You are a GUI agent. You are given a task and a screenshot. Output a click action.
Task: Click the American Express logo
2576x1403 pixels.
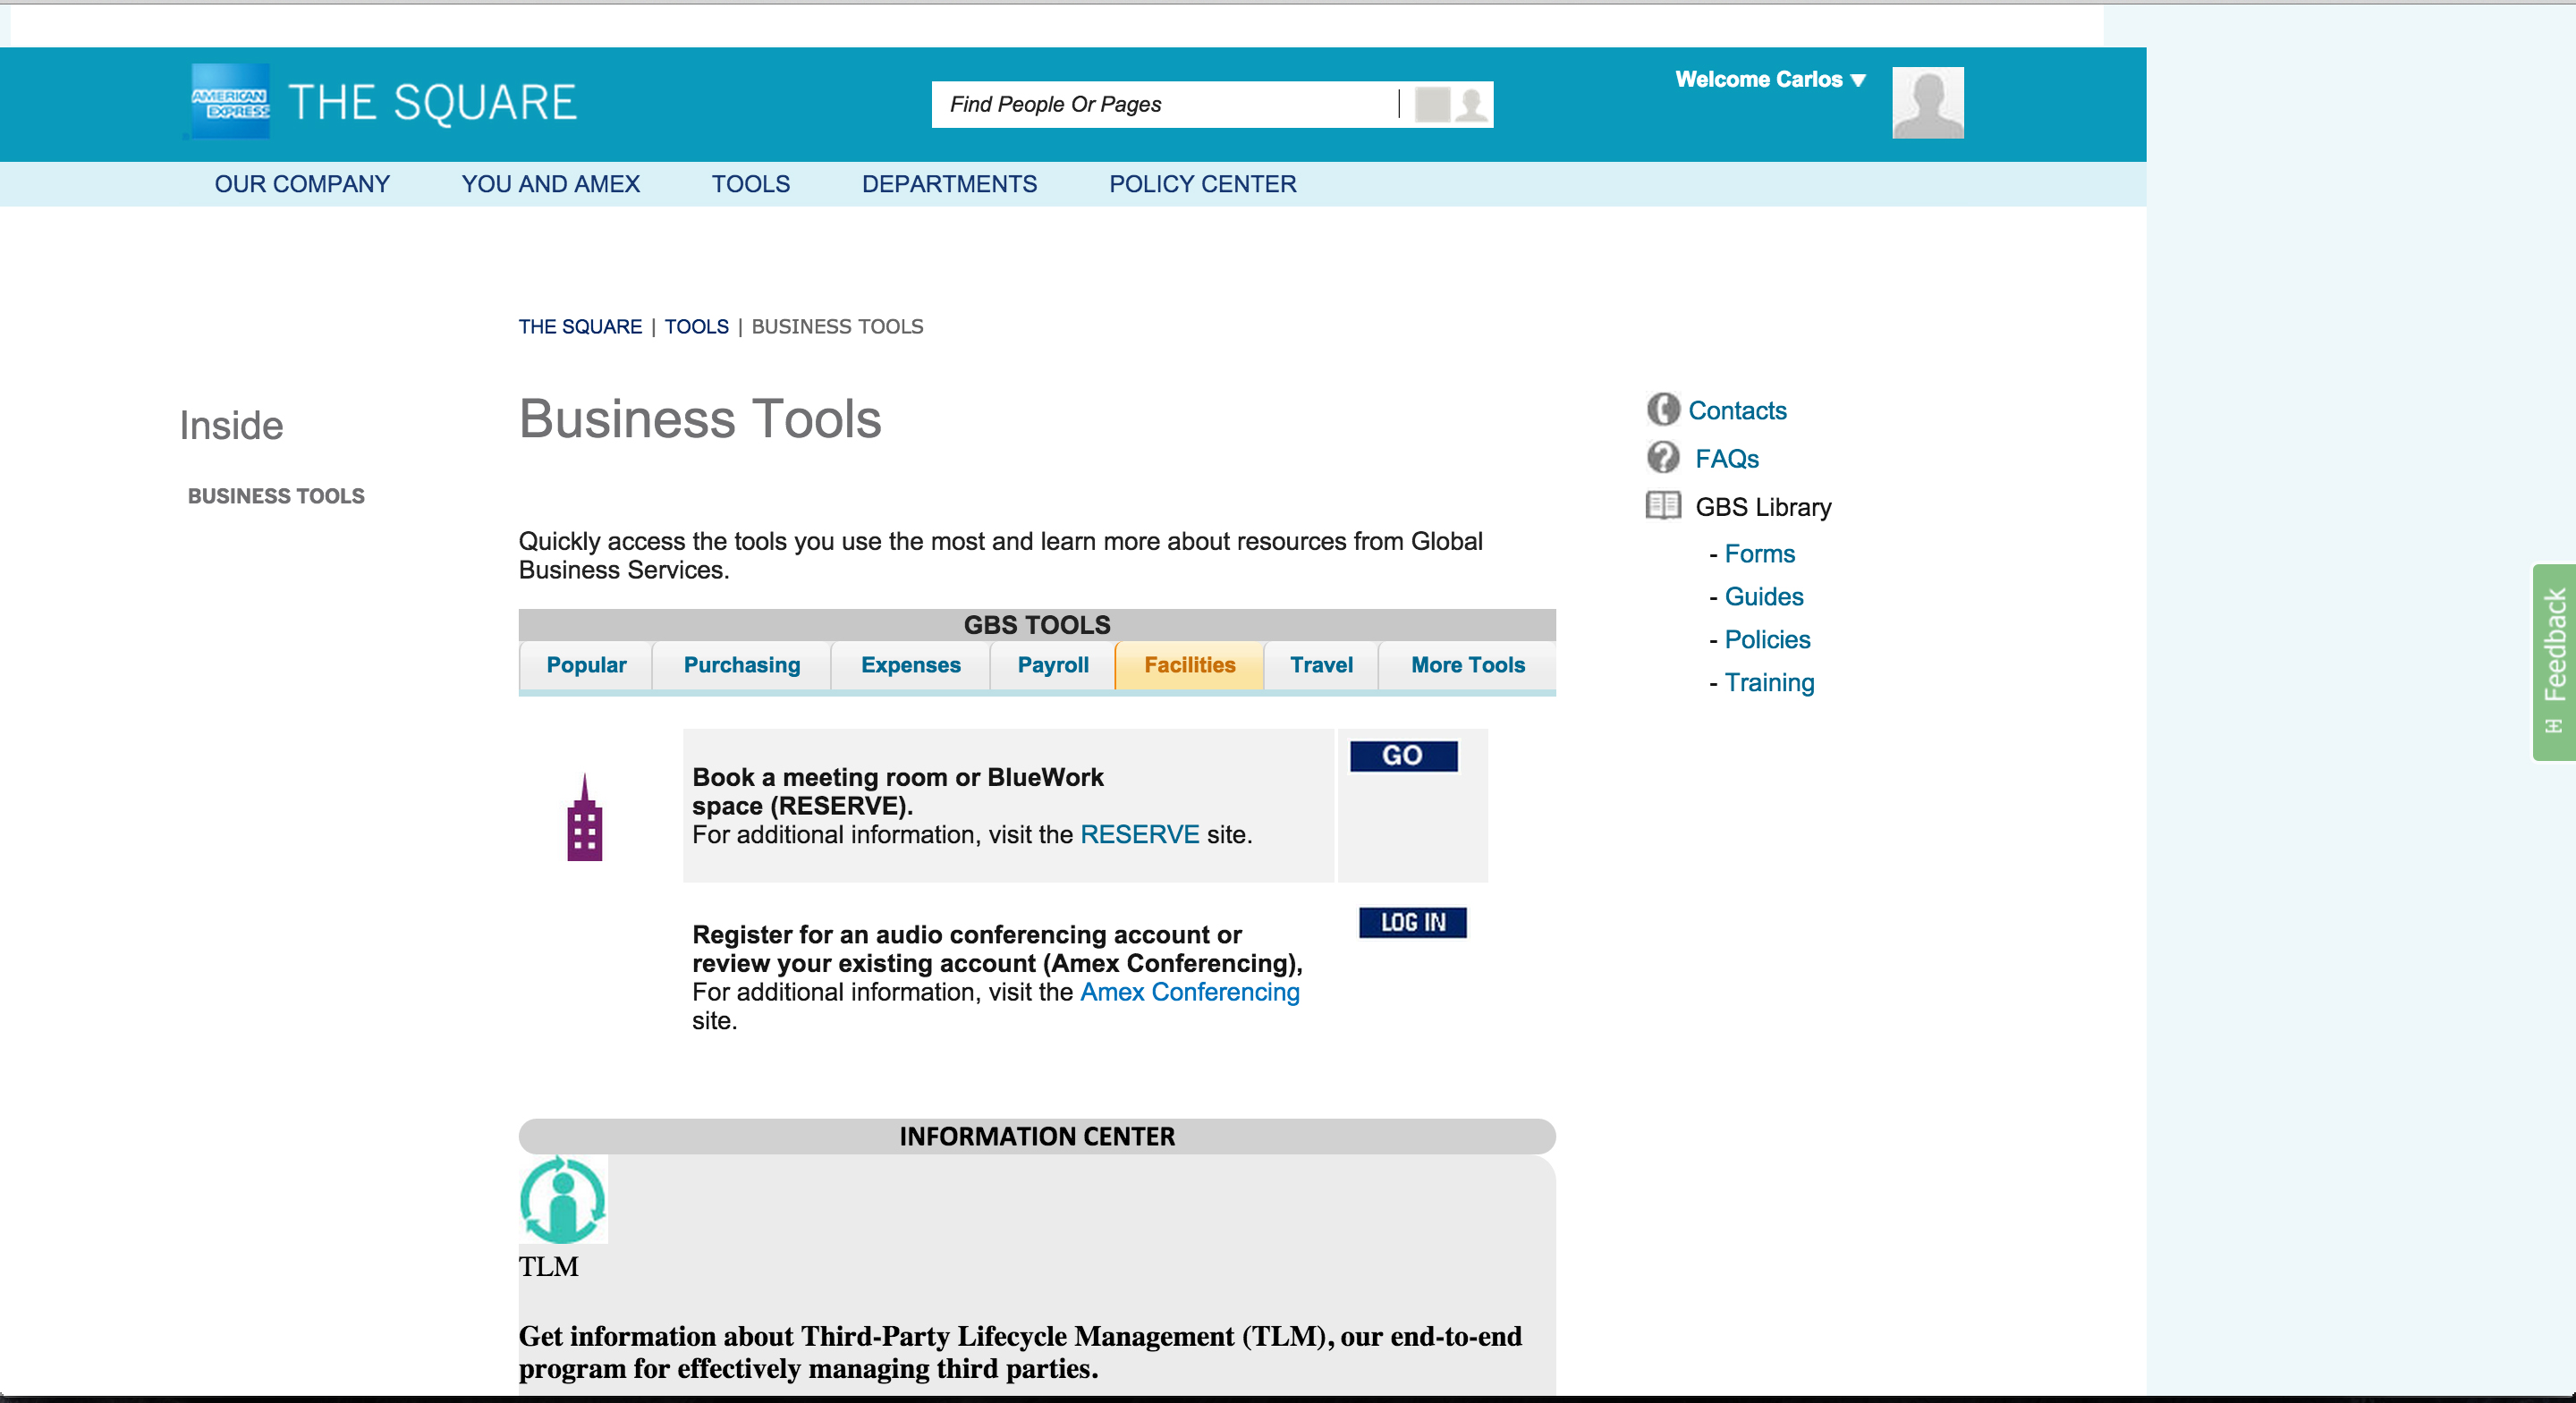click(230, 102)
